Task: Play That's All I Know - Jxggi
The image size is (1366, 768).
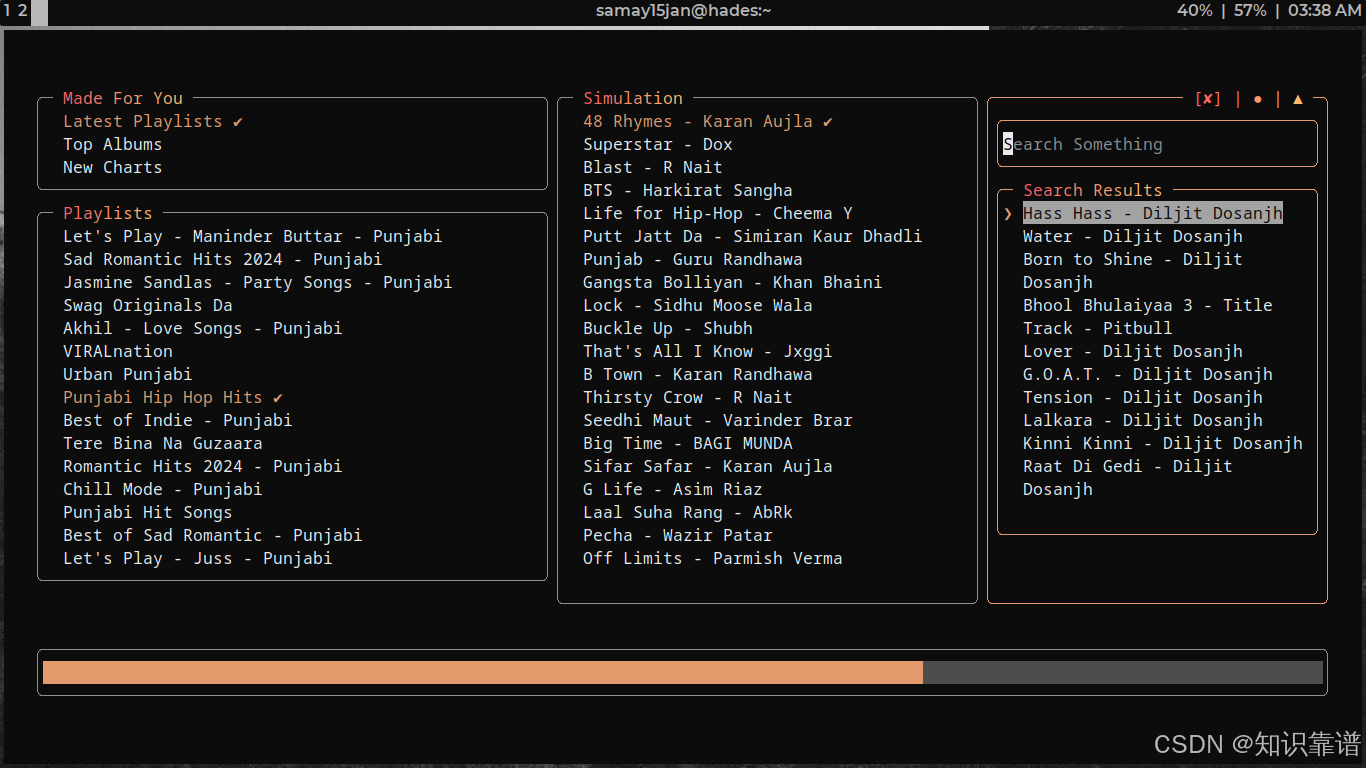Action: 708,351
